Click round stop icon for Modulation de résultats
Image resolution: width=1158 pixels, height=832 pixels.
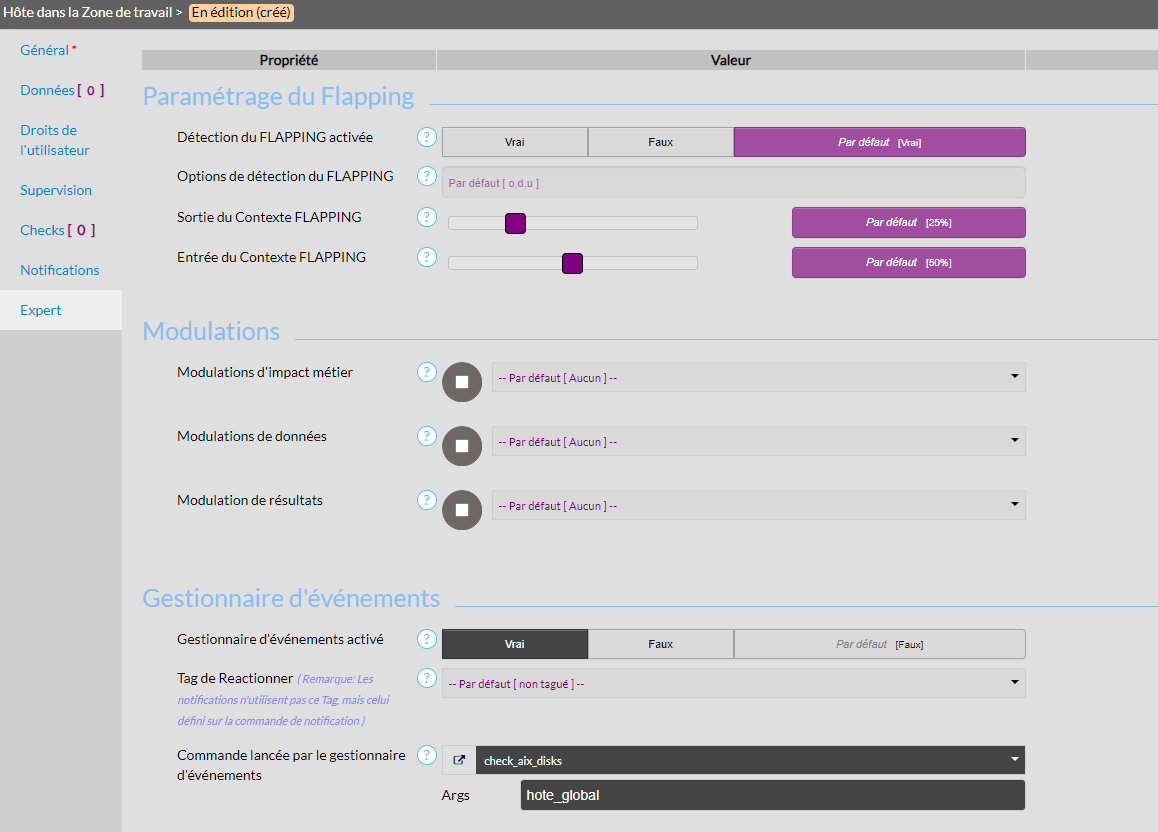462,510
